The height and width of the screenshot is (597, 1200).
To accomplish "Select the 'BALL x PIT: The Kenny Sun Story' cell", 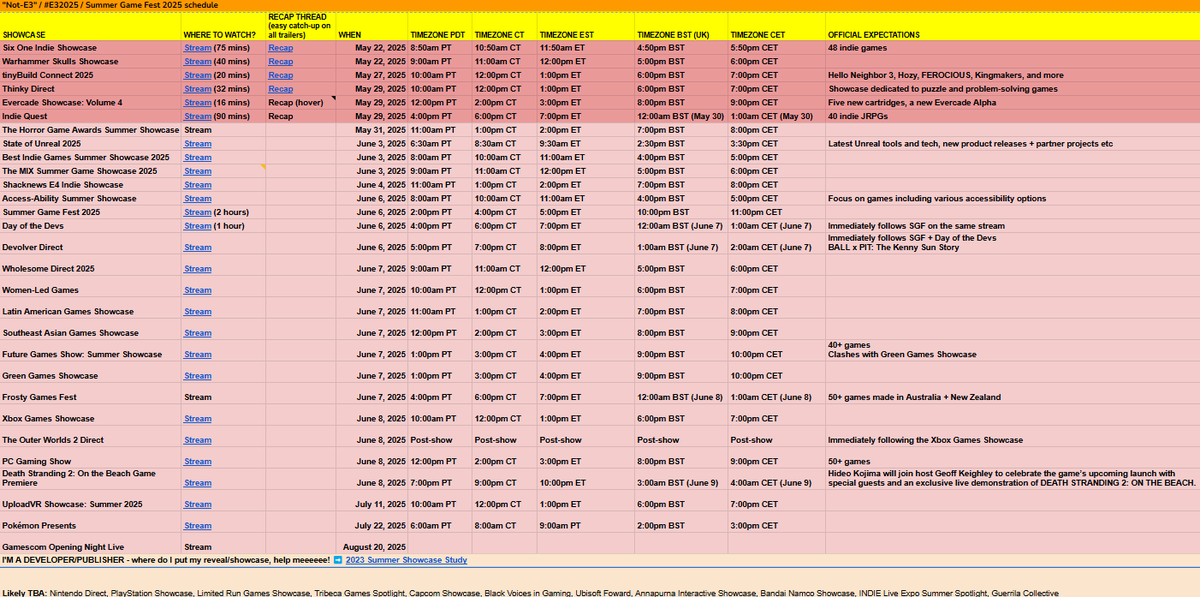I will click(1012, 244).
